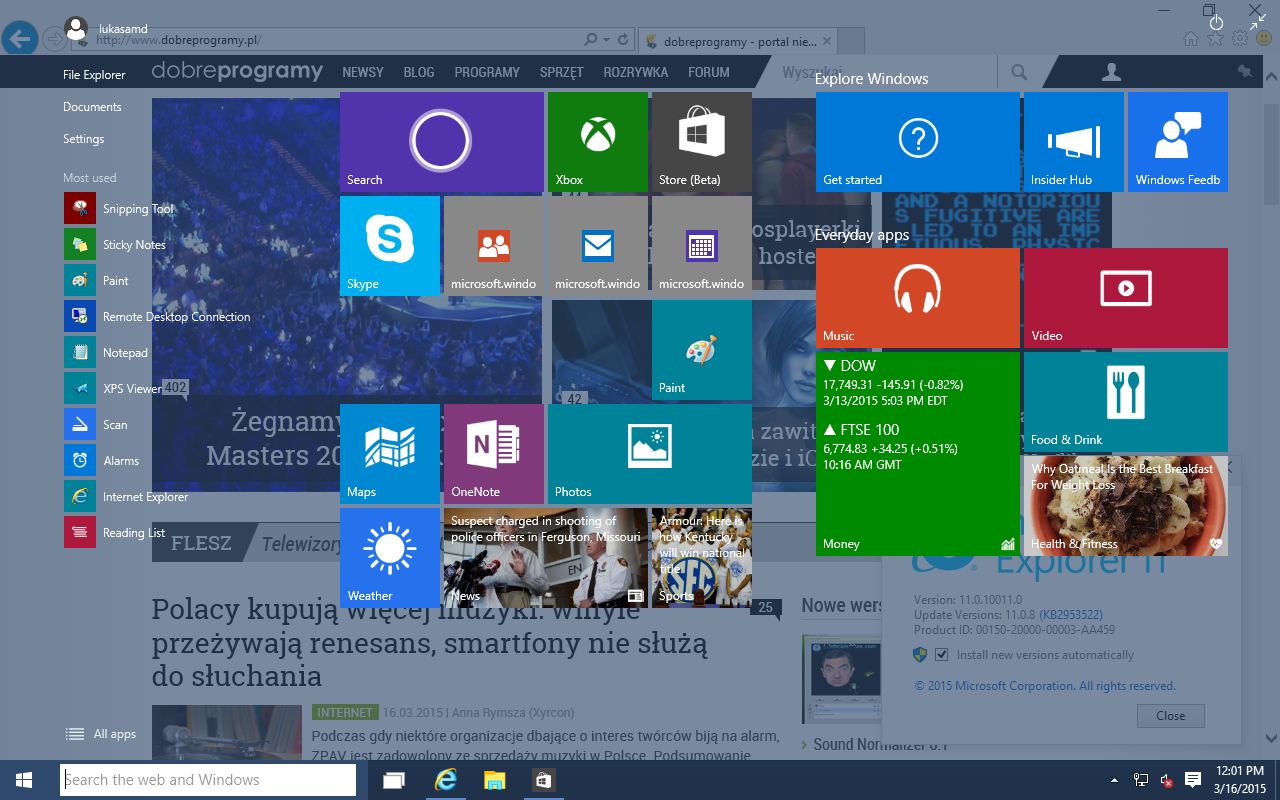Launch the Insider Hub tile
This screenshot has height=800, width=1280.
[1074, 142]
